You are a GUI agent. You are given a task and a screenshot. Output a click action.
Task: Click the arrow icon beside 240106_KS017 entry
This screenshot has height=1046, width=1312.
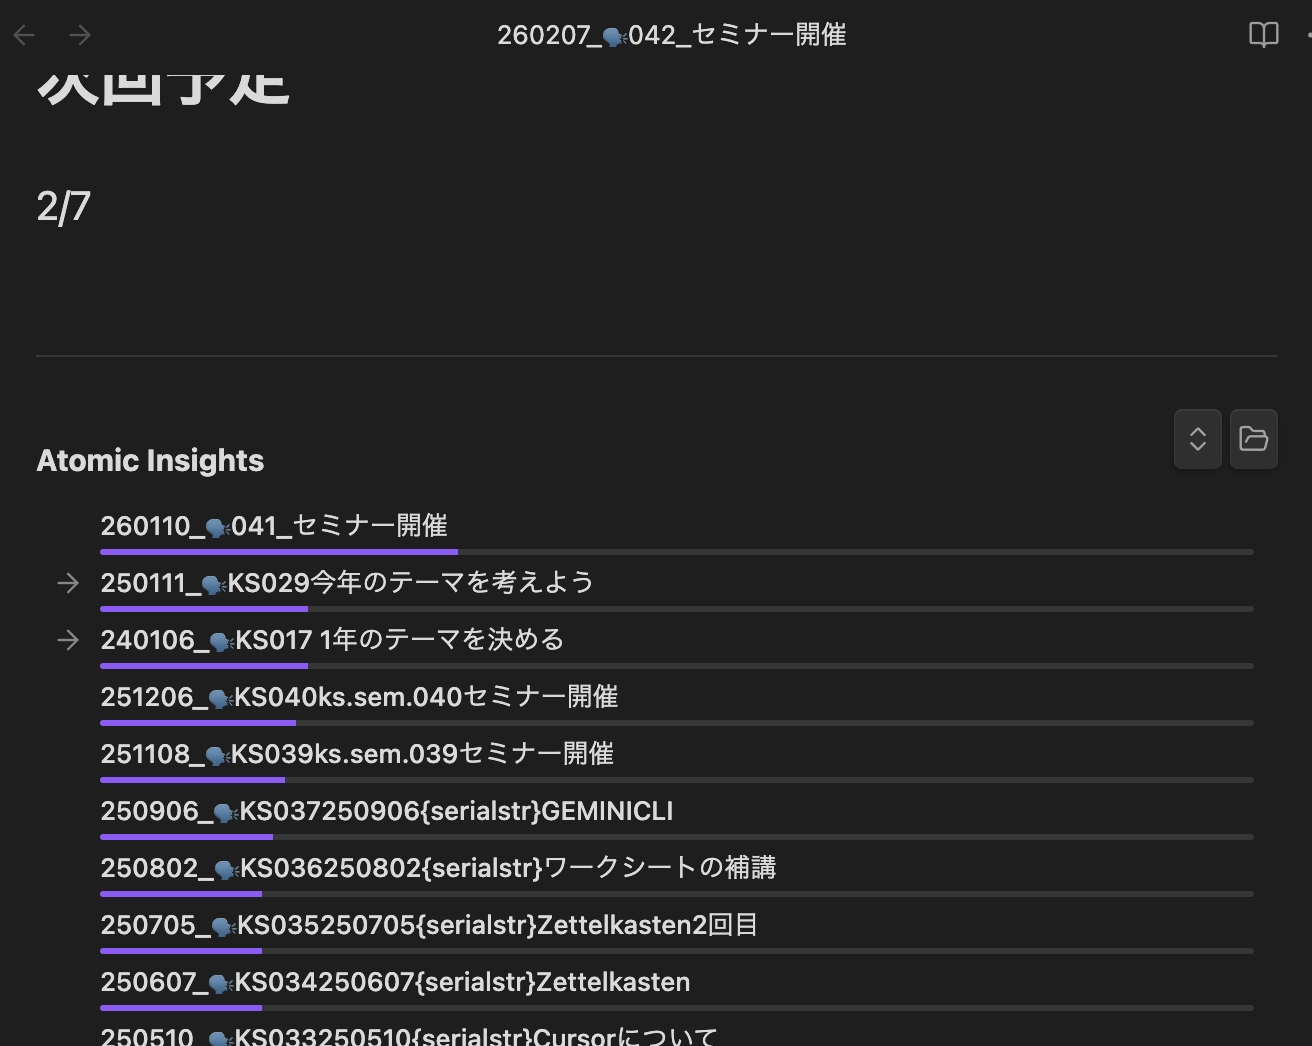point(67,639)
